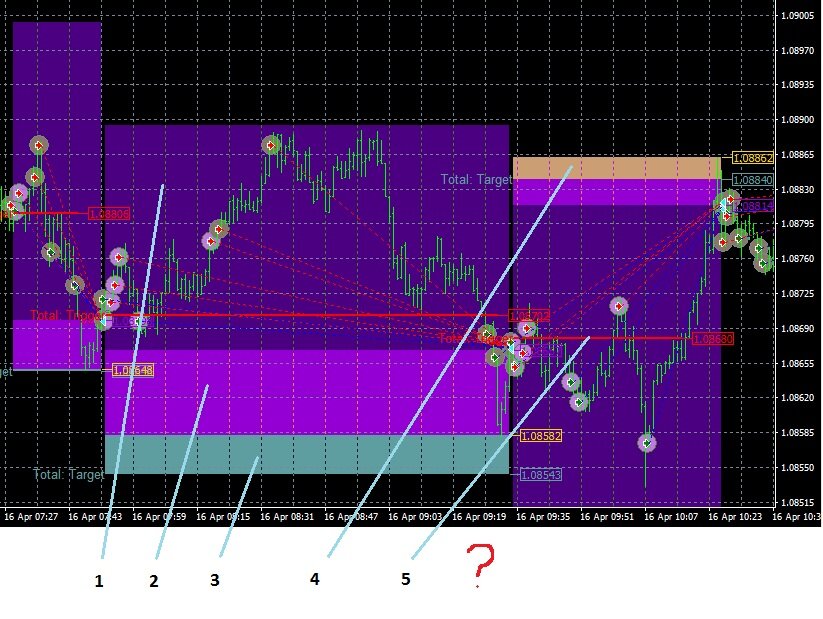This screenshot has height=619, width=823.
Task: Select the teal target zone rectangle
Action: [307, 455]
